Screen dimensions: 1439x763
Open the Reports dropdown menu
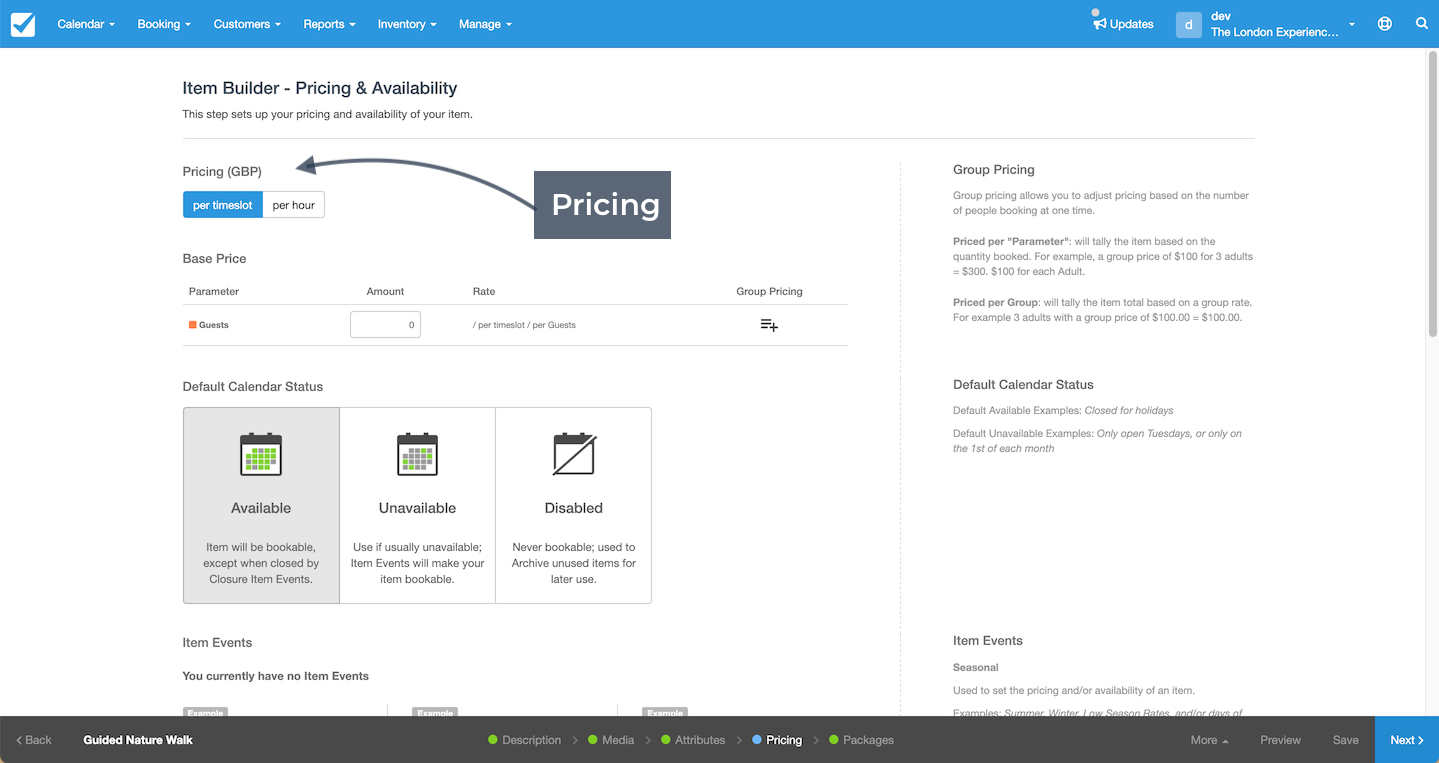click(x=329, y=24)
